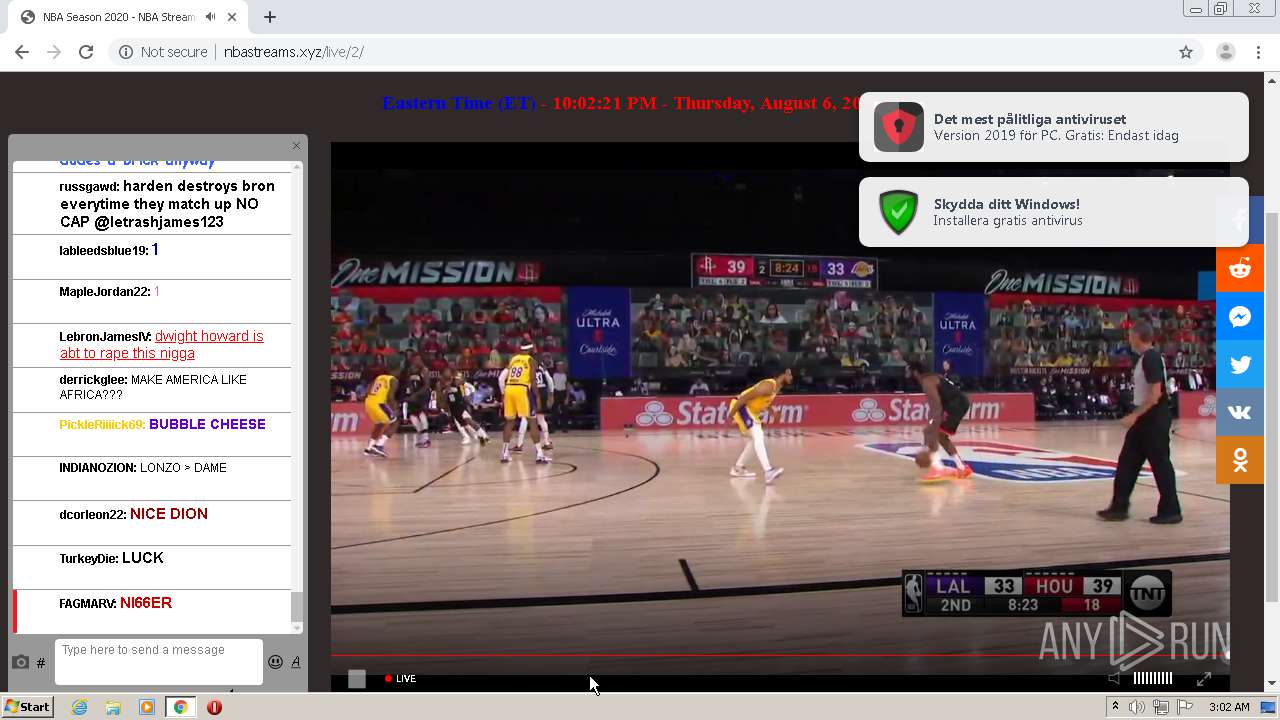
Task: Share the stream on Twitter
Action: [x=1240, y=364]
